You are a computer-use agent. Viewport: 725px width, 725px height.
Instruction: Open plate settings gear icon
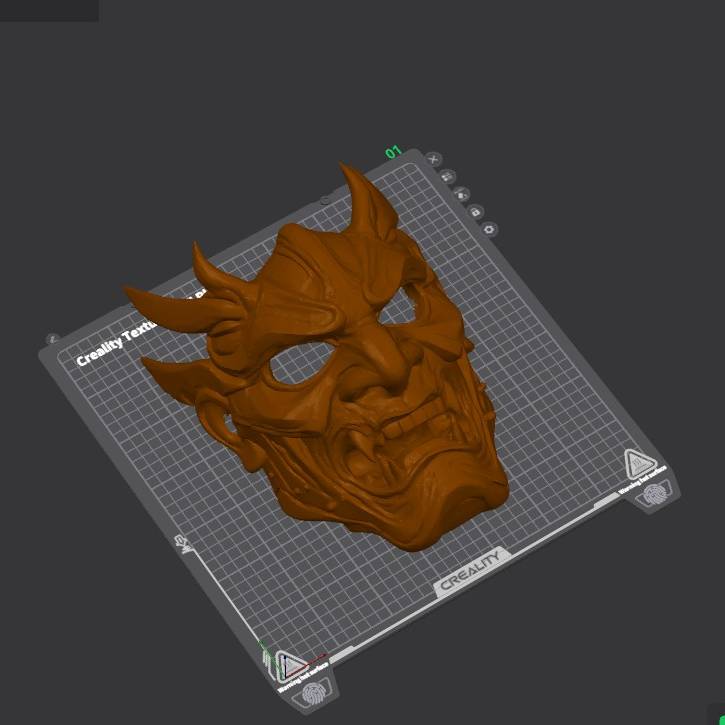[490, 229]
